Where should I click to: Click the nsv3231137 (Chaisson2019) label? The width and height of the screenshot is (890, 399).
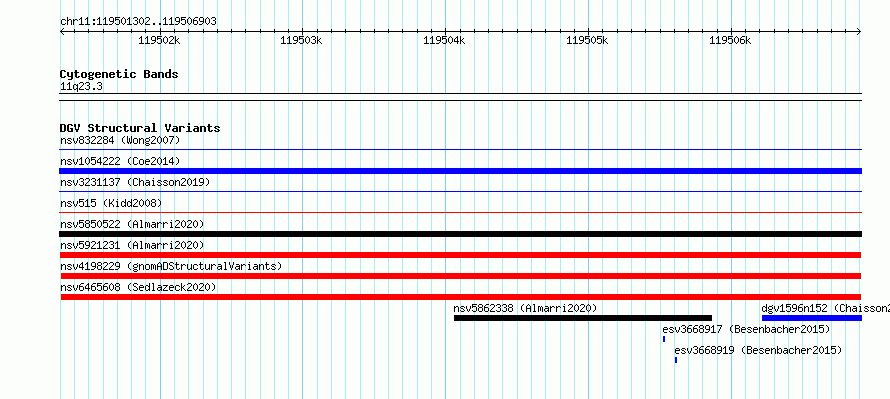click(135, 182)
